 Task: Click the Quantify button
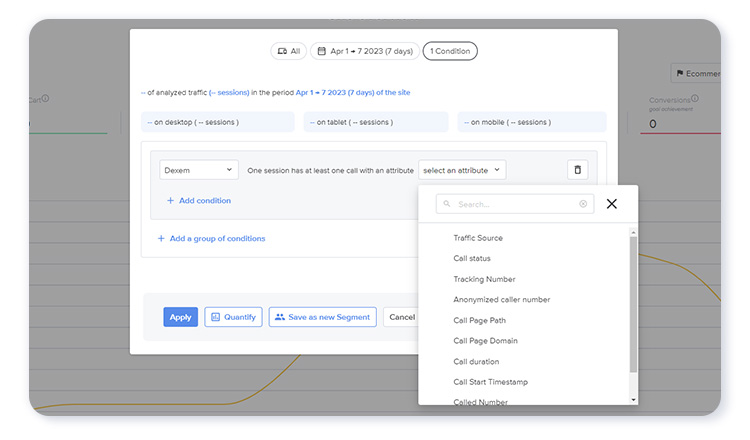coord(233,317)
